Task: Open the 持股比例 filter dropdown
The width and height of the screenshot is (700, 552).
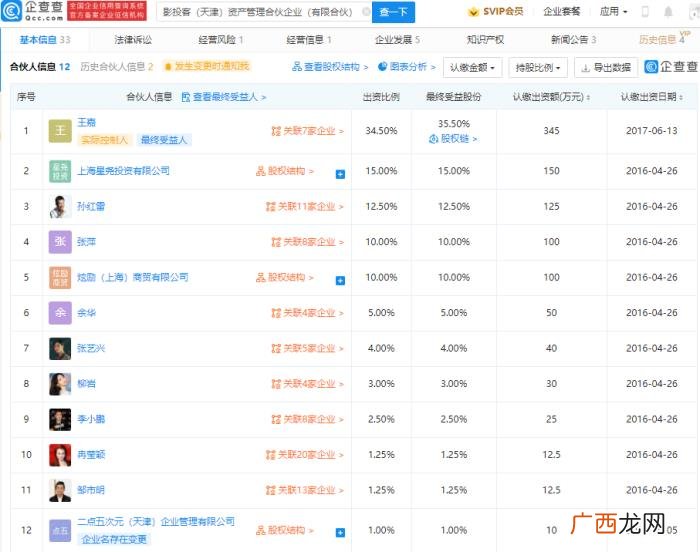Action: pos(538,68)
